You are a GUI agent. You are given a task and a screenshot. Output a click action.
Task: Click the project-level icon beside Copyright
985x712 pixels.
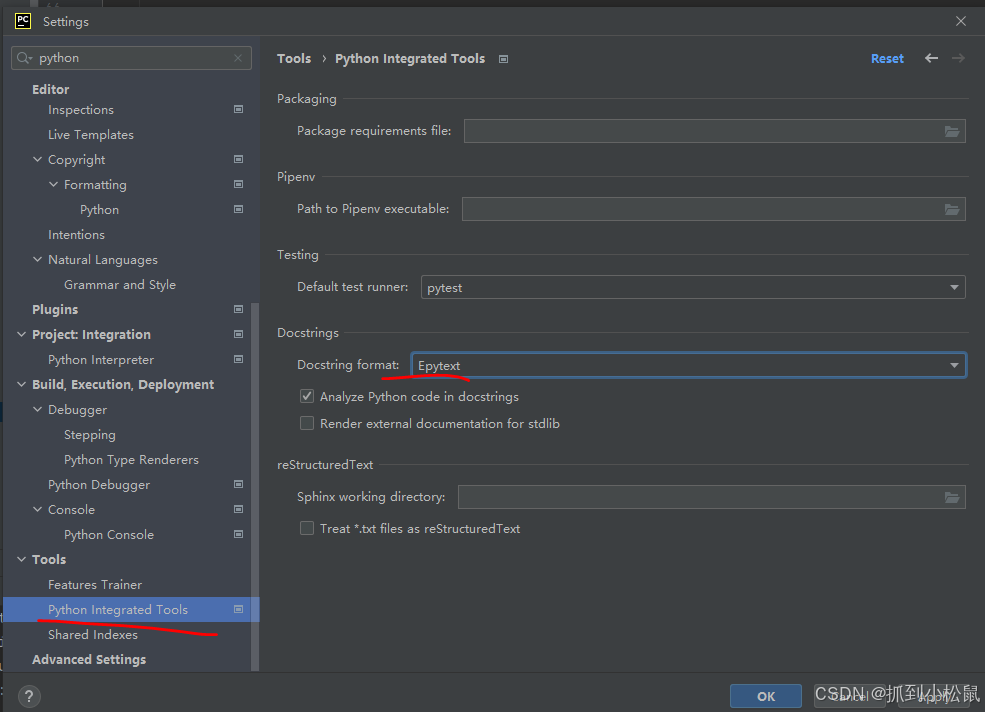pos(239,160)
